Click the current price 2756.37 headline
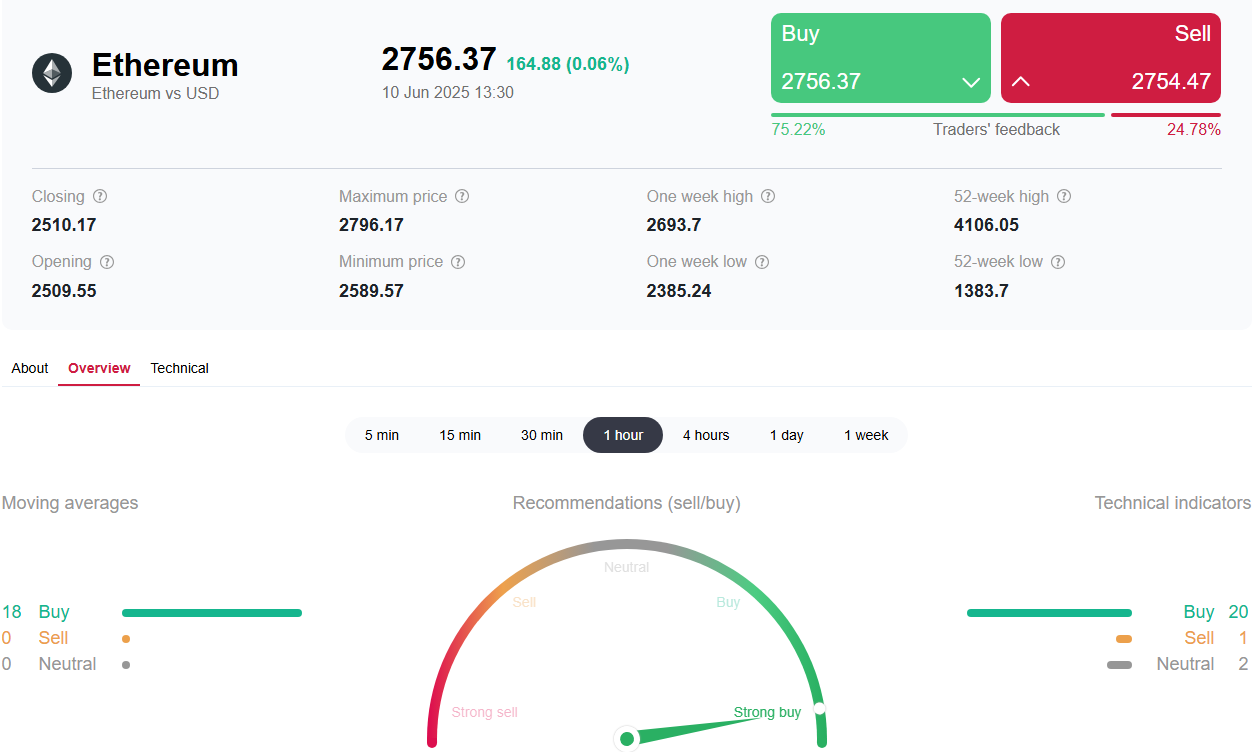This screenshot has width=1252, height=756. coord(439,59)
